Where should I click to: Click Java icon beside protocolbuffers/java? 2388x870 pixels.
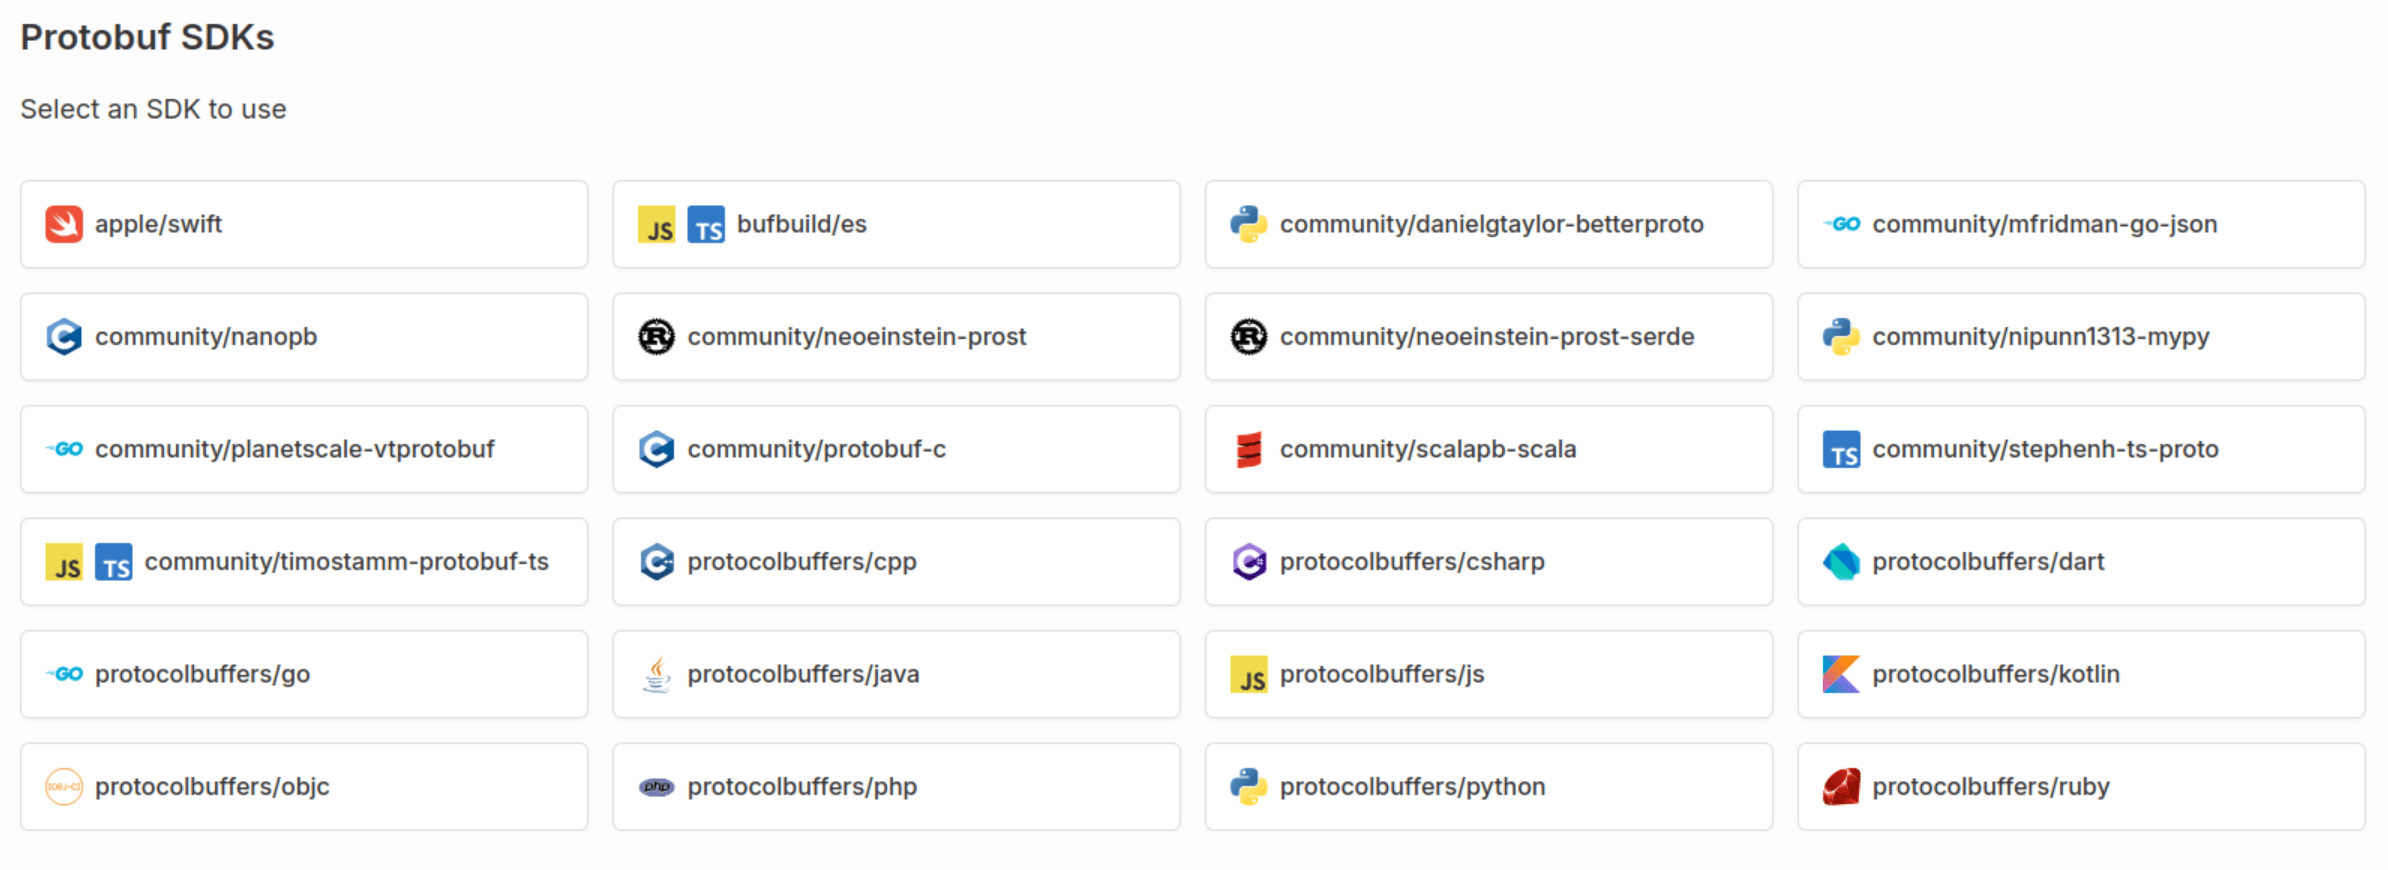[657, 674]
